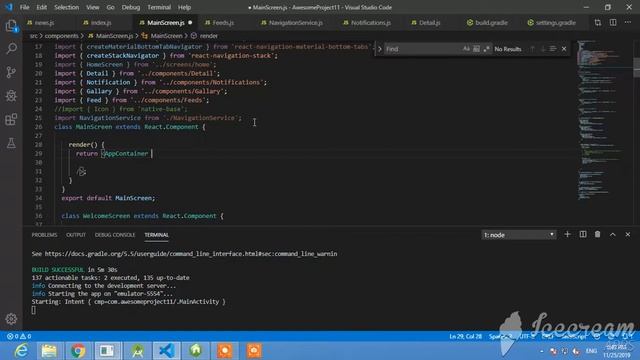Viewport: 640px width, 360px height.
Task: Click 'export default MainScreen;' code line
Action: pyautogui.click(x=108, y=198)
